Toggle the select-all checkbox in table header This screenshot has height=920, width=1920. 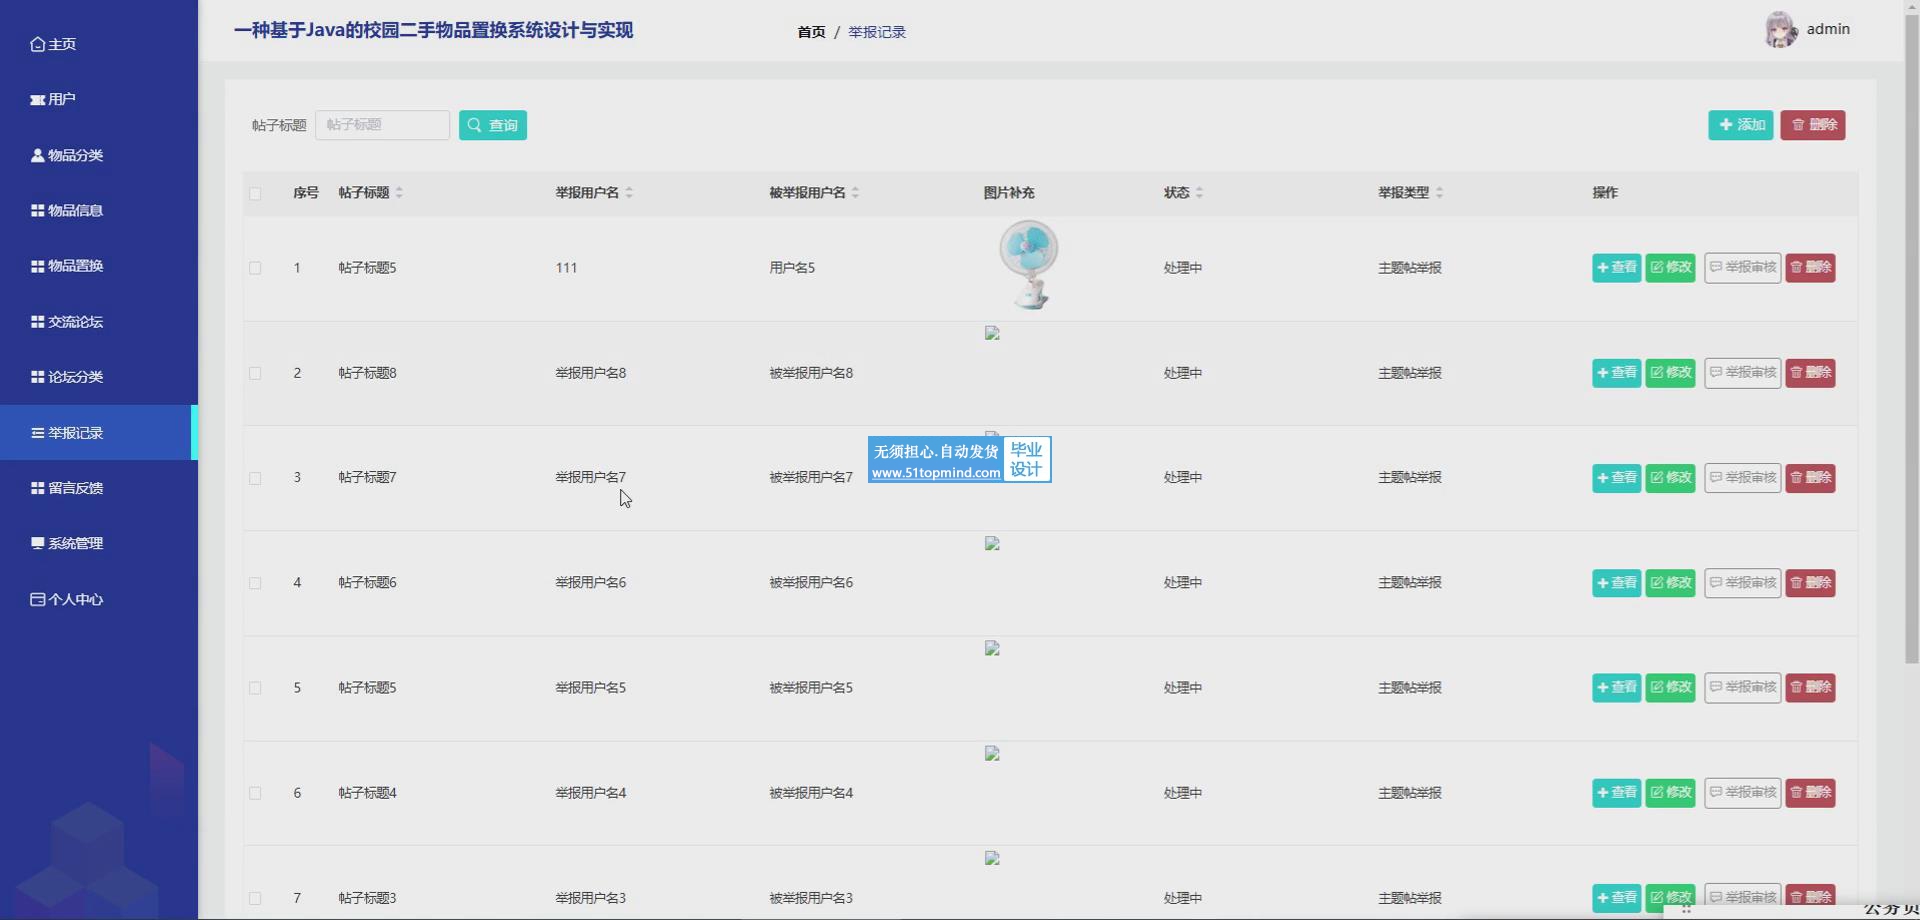tap(255, 193)
